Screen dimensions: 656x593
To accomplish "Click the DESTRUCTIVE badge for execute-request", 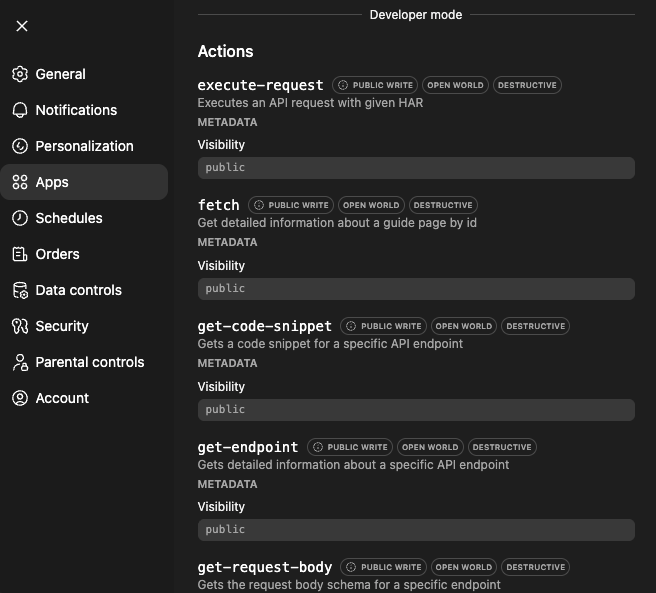I will click(527, 85).
